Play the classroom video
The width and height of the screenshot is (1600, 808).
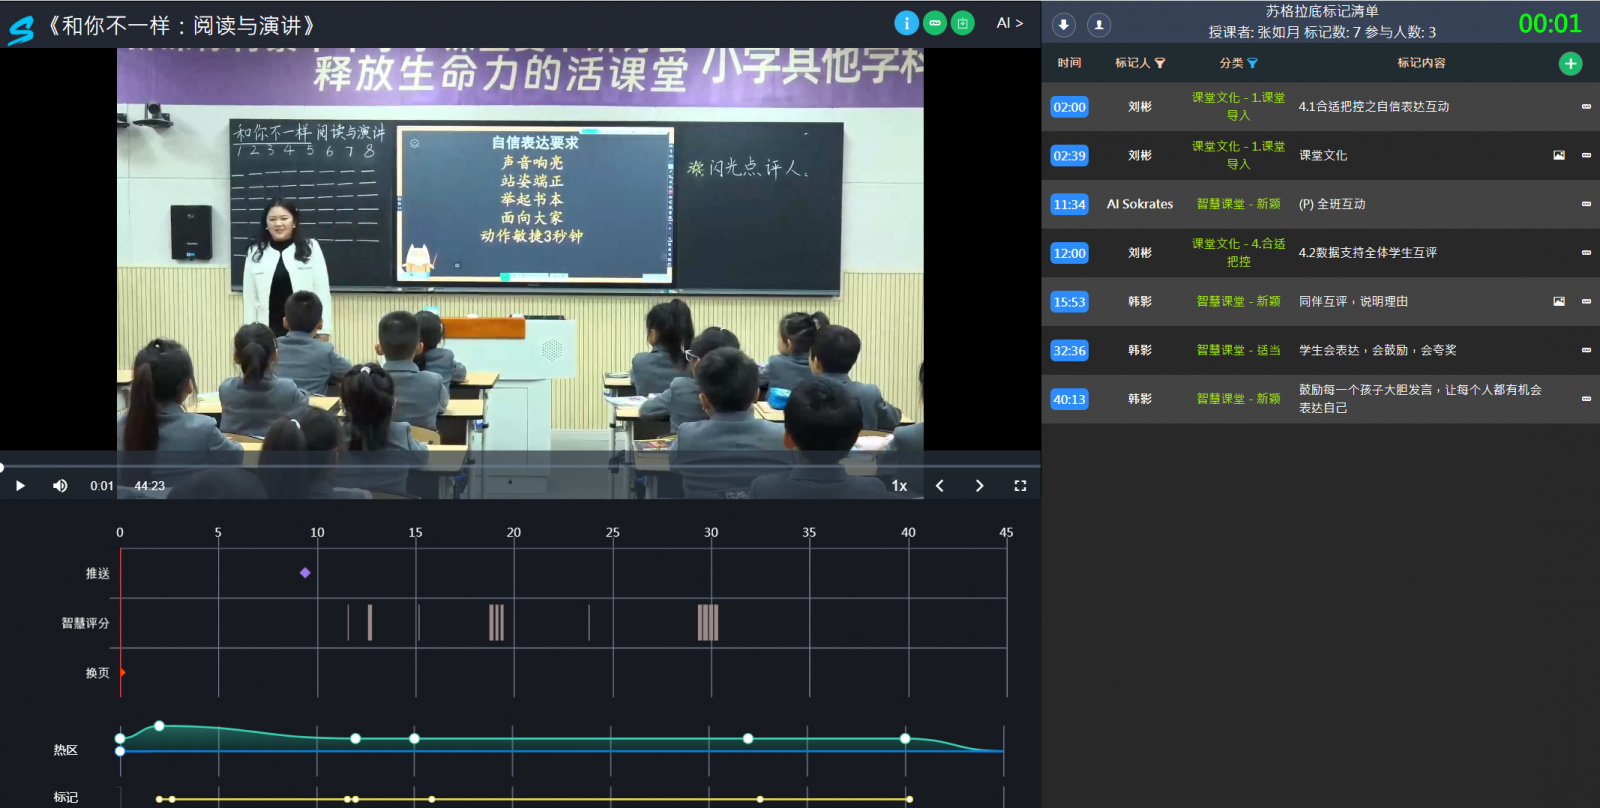tap(20, 486)
